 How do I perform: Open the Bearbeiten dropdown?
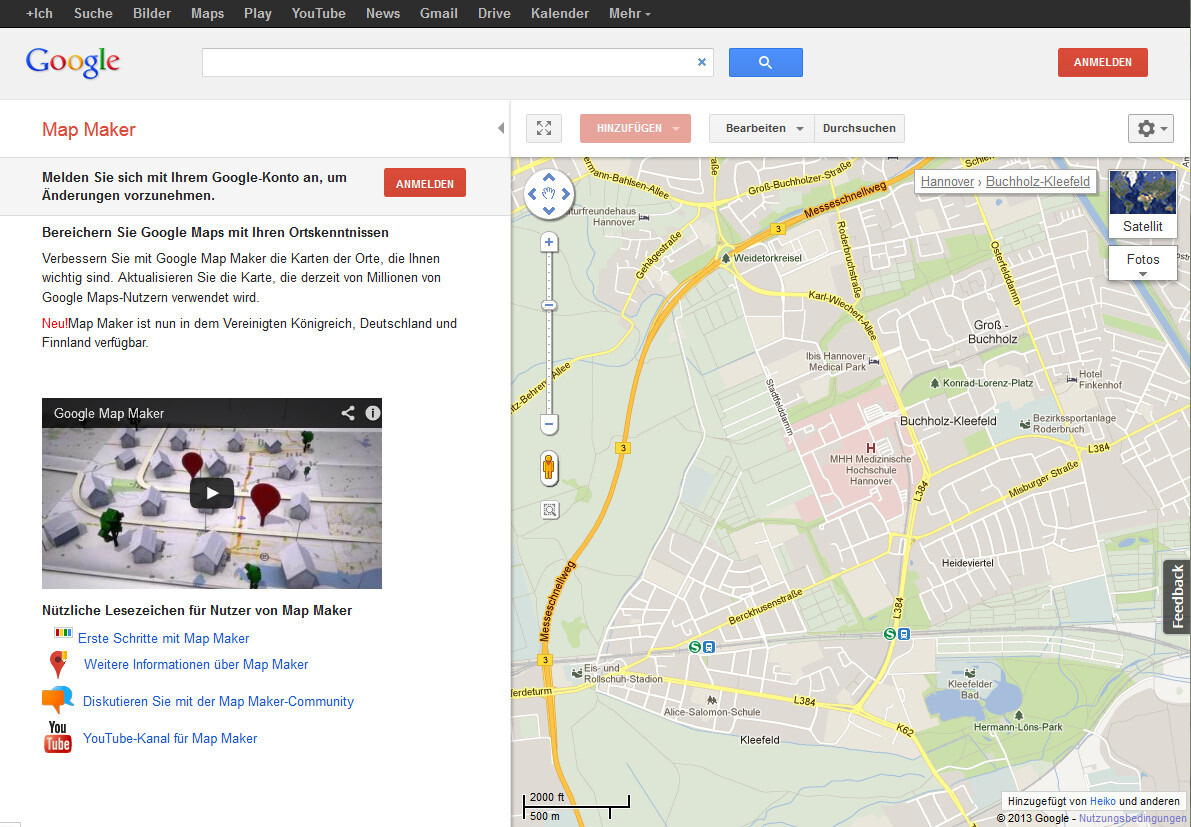coord(762,128)
